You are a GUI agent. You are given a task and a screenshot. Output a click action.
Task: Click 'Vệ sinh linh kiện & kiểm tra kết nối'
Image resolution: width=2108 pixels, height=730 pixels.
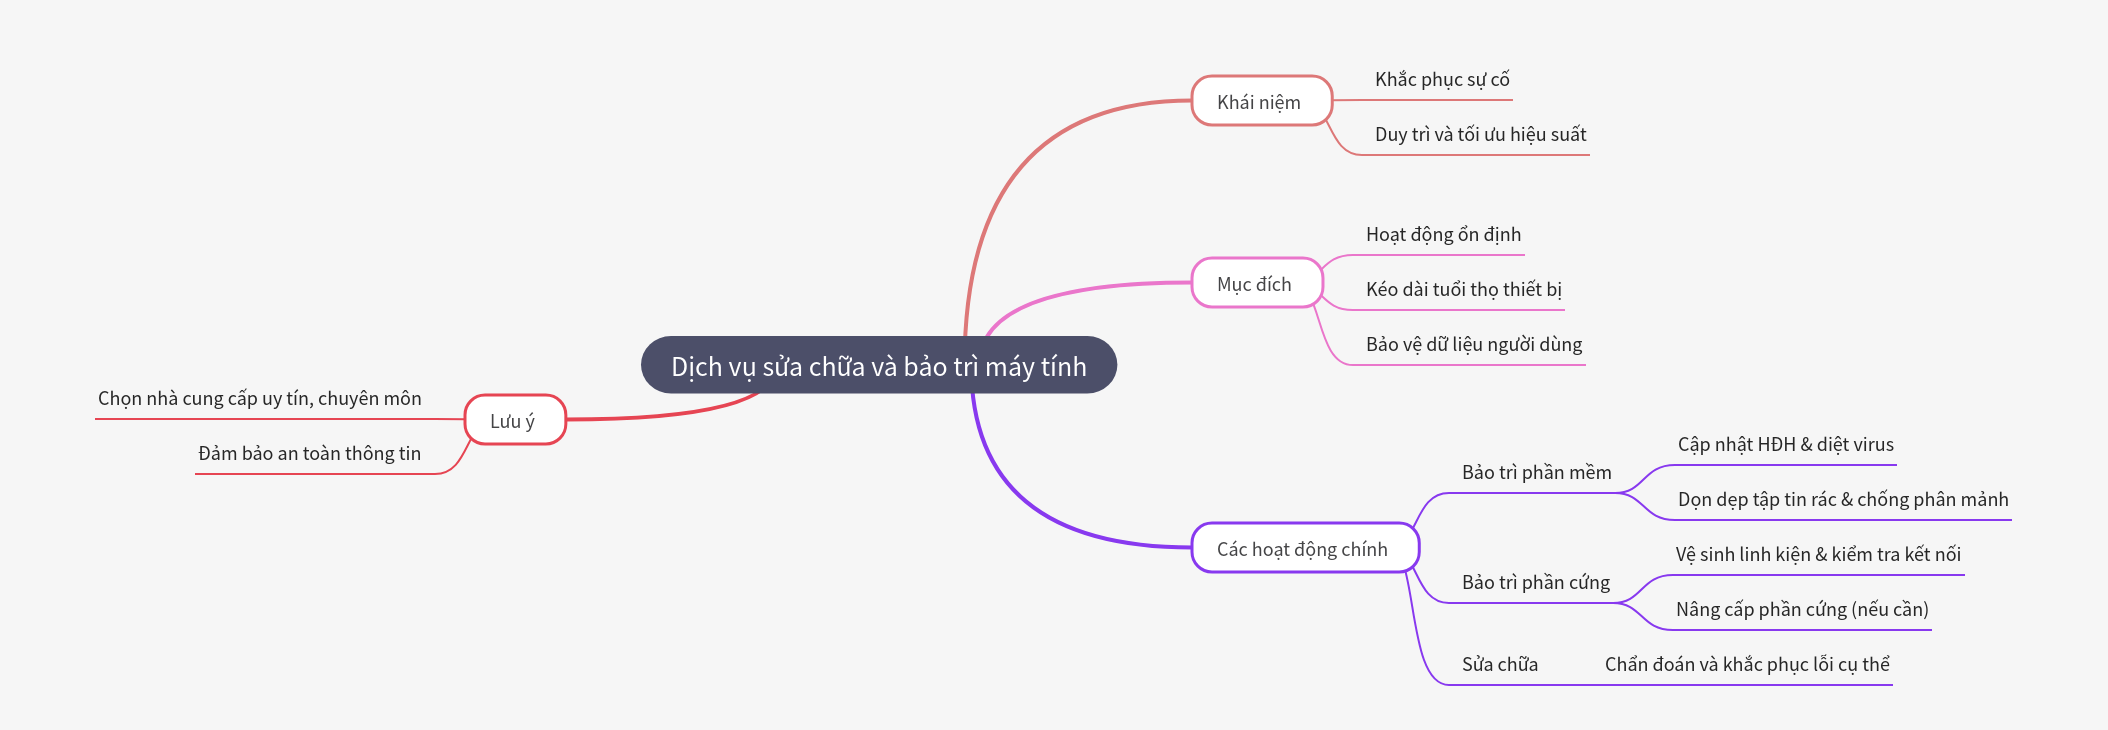click(x=1817, y=555)
